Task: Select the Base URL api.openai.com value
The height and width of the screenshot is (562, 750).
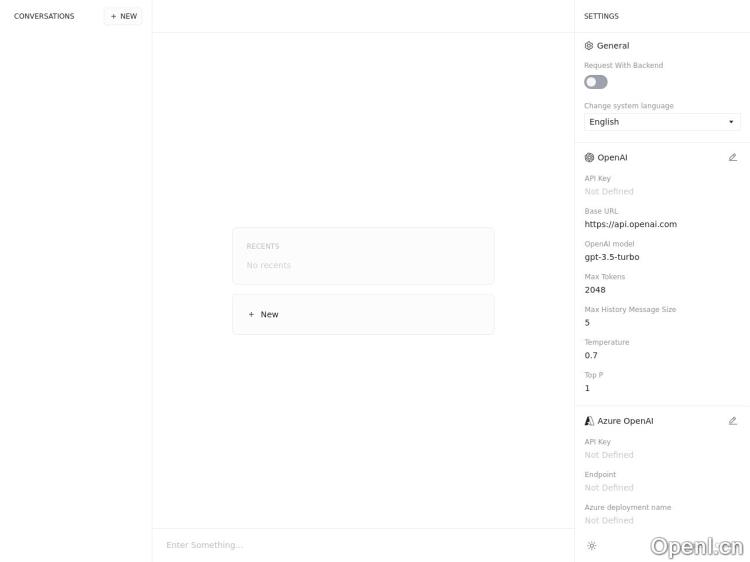Action: tap(630, 224)
